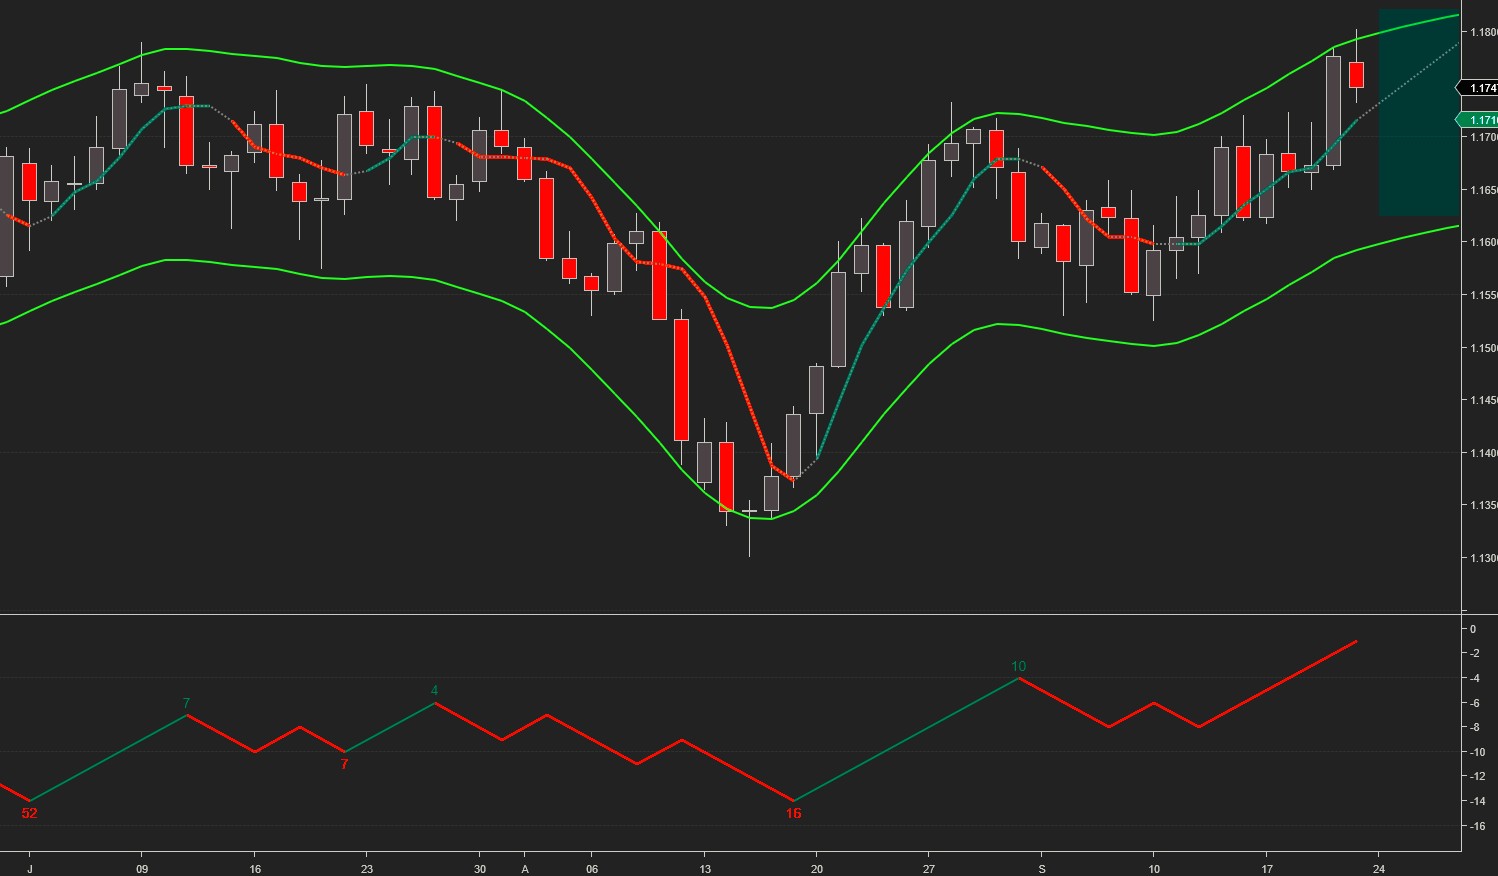Click the 1.180 price axis label
Image resolution: width=1498 pixels, height=876 pixels.
point(1483,32)
